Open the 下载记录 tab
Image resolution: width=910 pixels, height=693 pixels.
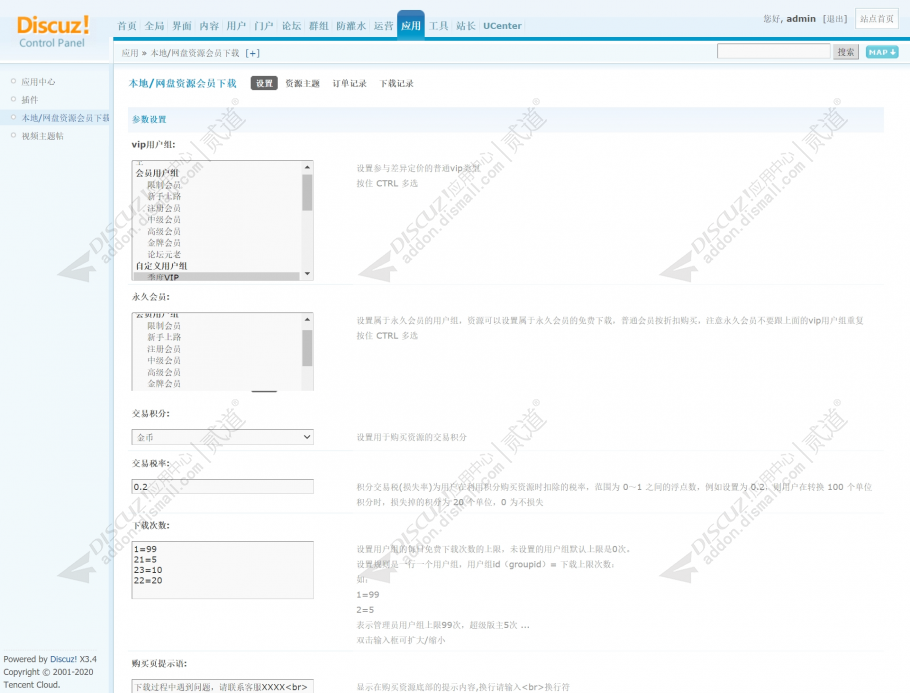(396, 83)
